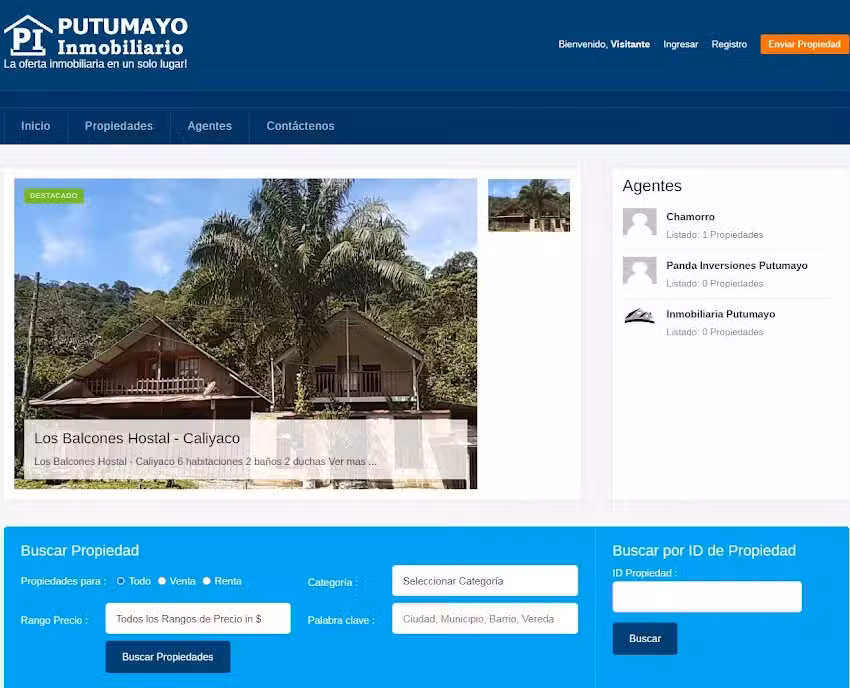This screenshot has height=688, width=850.
Task: Open the Seleccionar Categoría dropdown
Action: [x=484, y=580]
